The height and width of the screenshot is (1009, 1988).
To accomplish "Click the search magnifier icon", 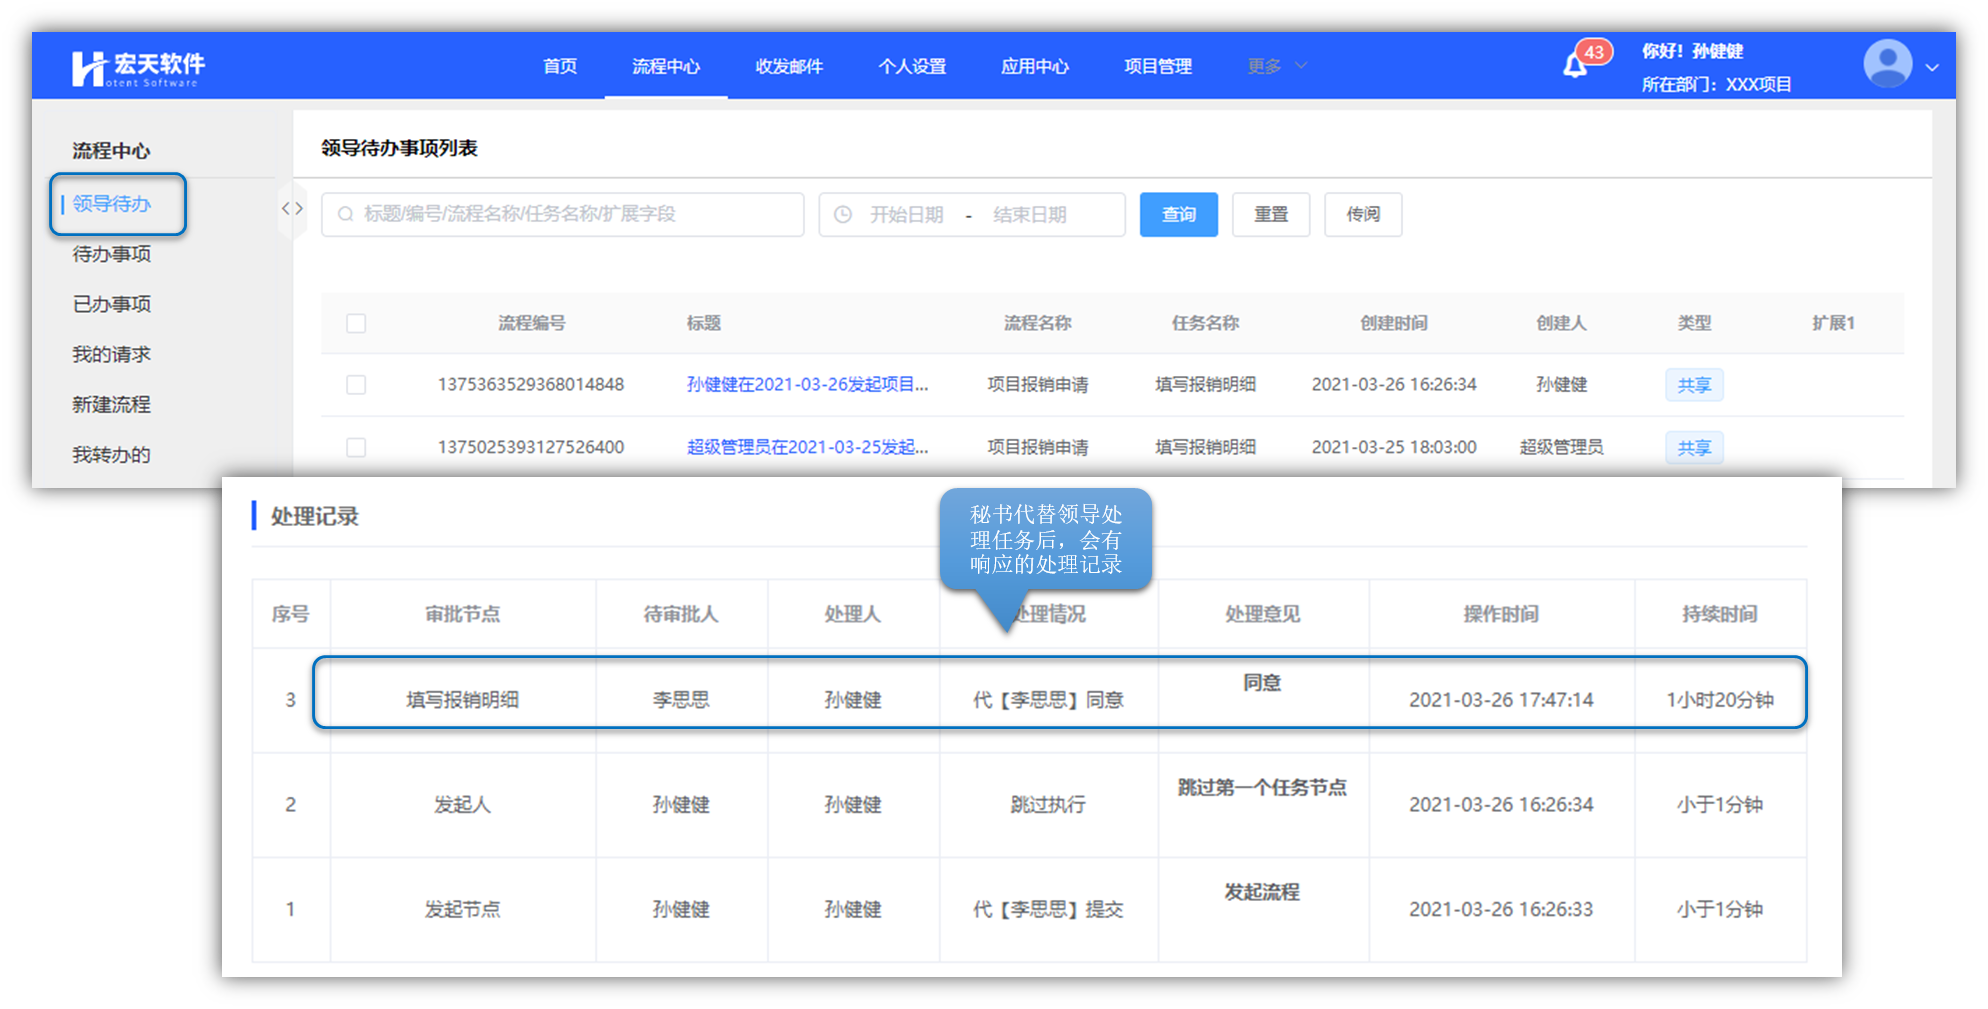I will coord(346,215).
